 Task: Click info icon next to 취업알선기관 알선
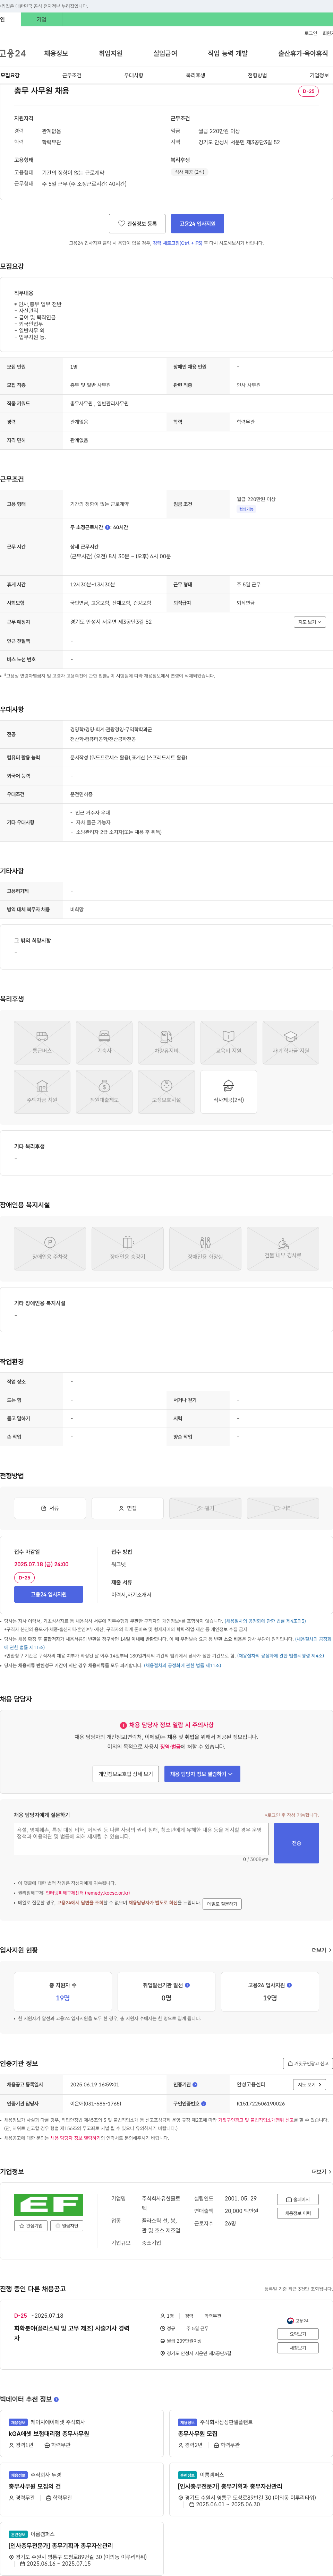187,1985
